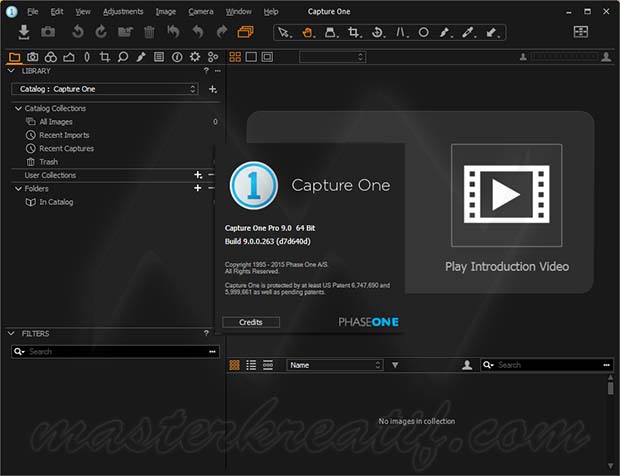
Task: Collapse the Catalog Collections tree
Action: point(18,108)
